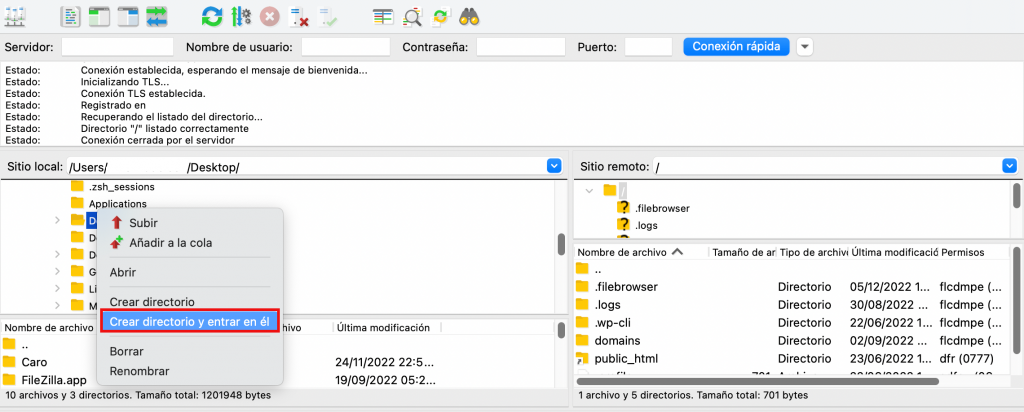This screenshot has width=1024, height=412.
Task: Toggle the local directory tree view
Action: click(x=99, y=16)
